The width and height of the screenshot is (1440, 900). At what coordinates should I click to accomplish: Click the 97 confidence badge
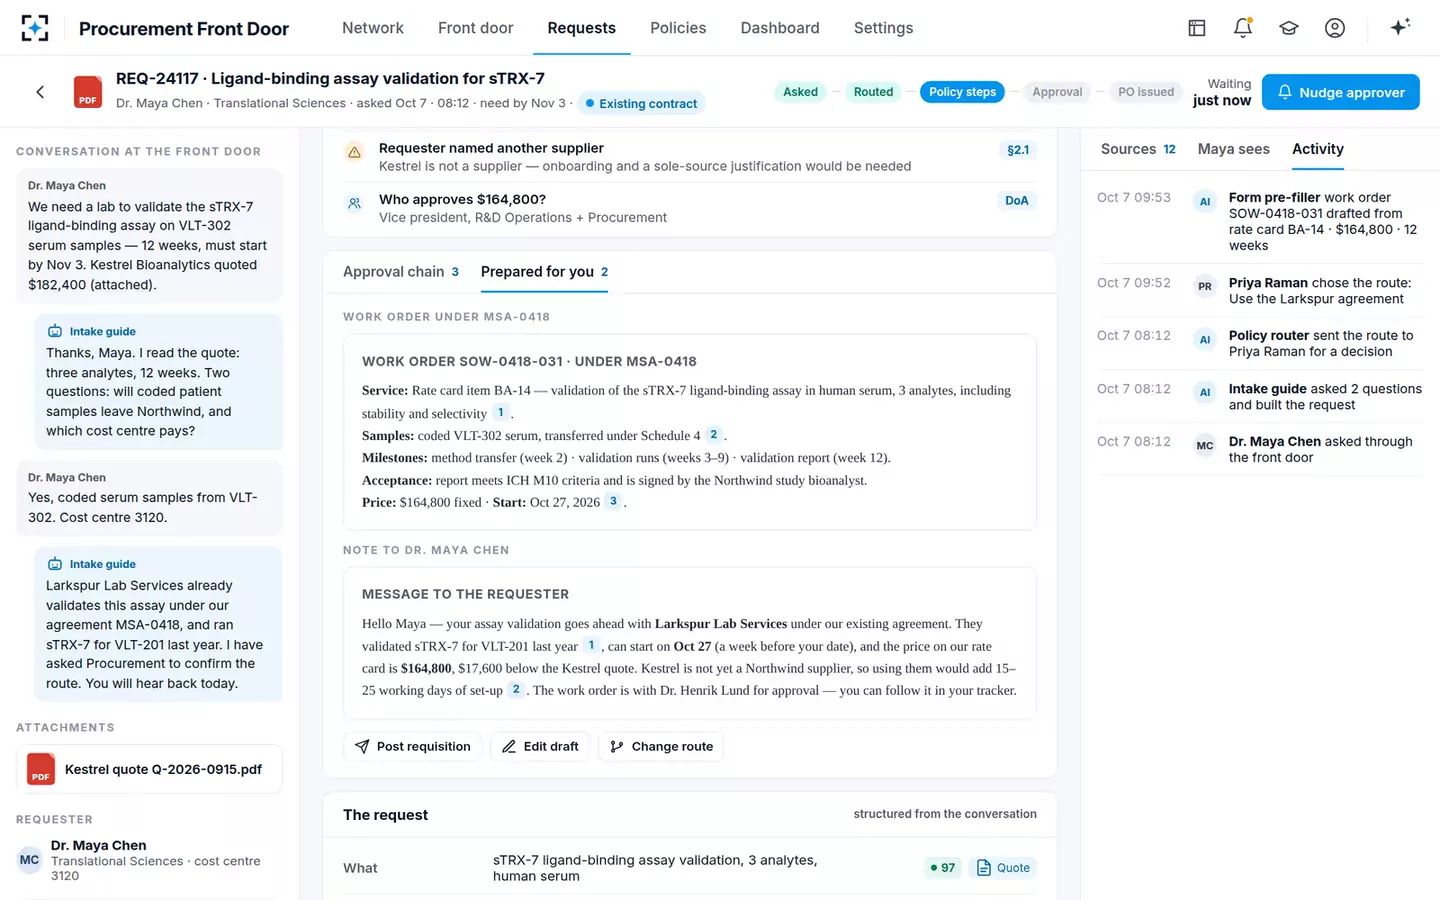[x=942, y=868]
